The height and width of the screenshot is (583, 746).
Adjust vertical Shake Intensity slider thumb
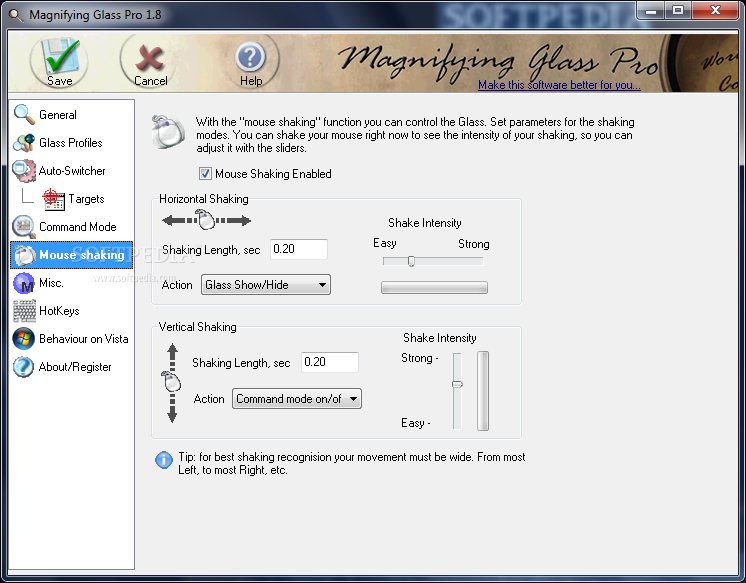(457, 384)
